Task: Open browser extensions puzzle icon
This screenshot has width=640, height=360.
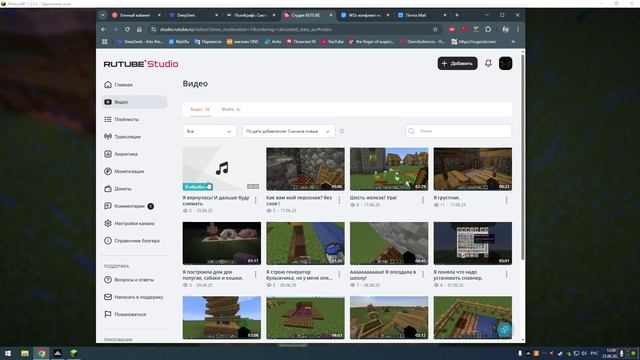Action: point(488,29)
